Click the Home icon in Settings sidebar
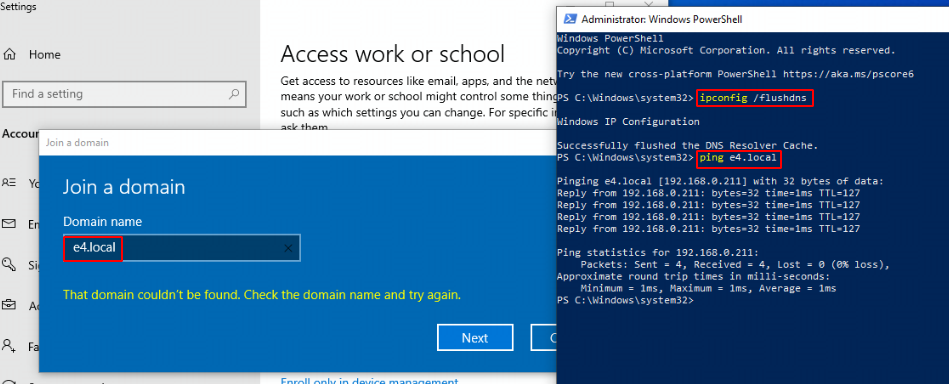This screenshot has height=384, width=949. 9,55
